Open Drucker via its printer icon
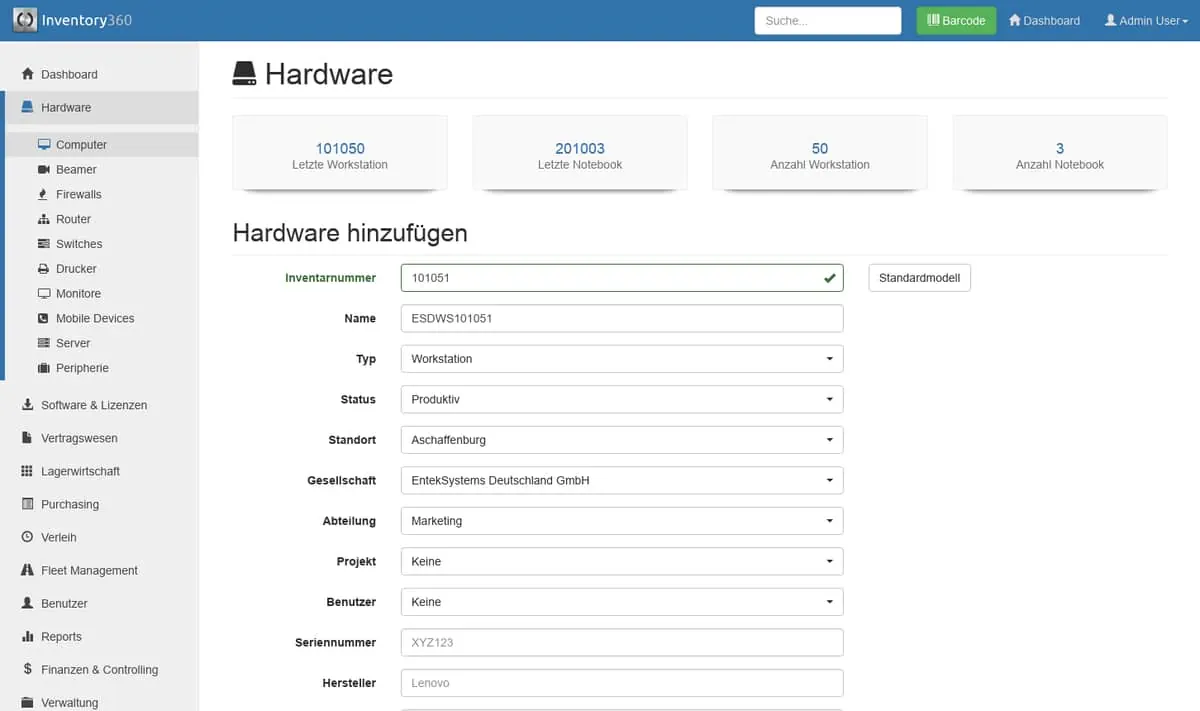The image size is (1200, 711). pyautogui.click(x=44, y=269)
